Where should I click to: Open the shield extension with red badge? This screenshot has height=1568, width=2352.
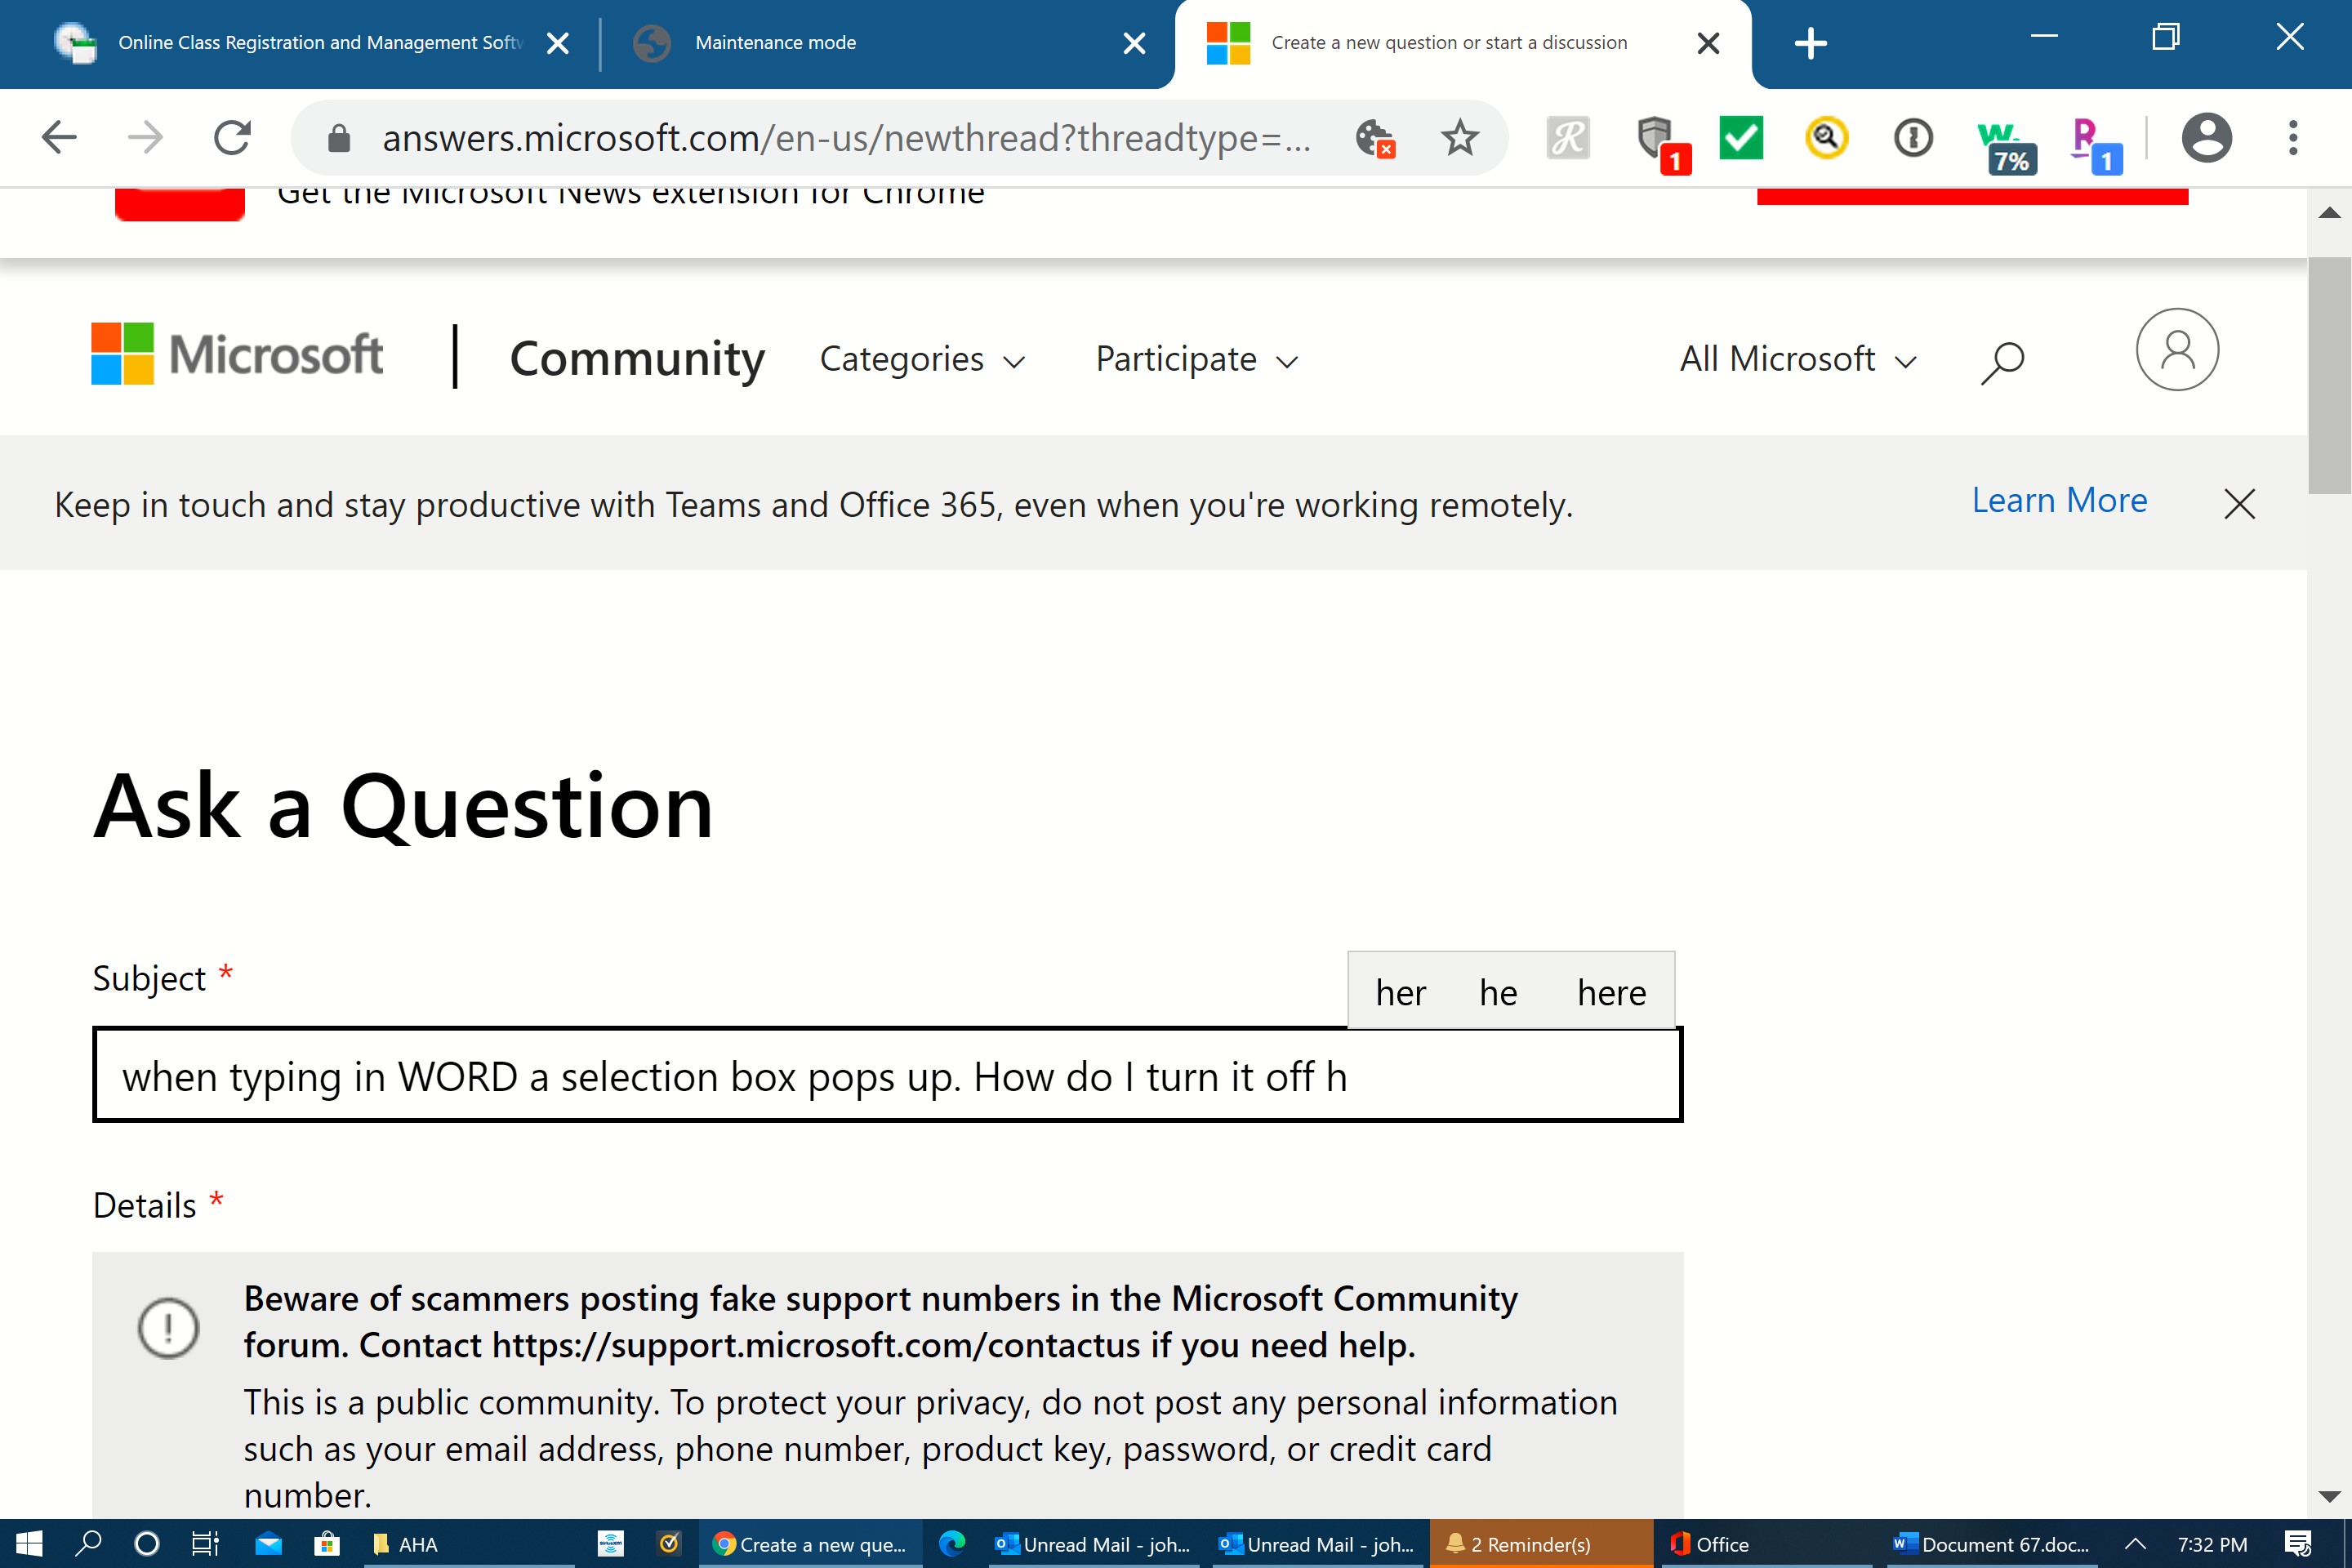pos(1658,140)
